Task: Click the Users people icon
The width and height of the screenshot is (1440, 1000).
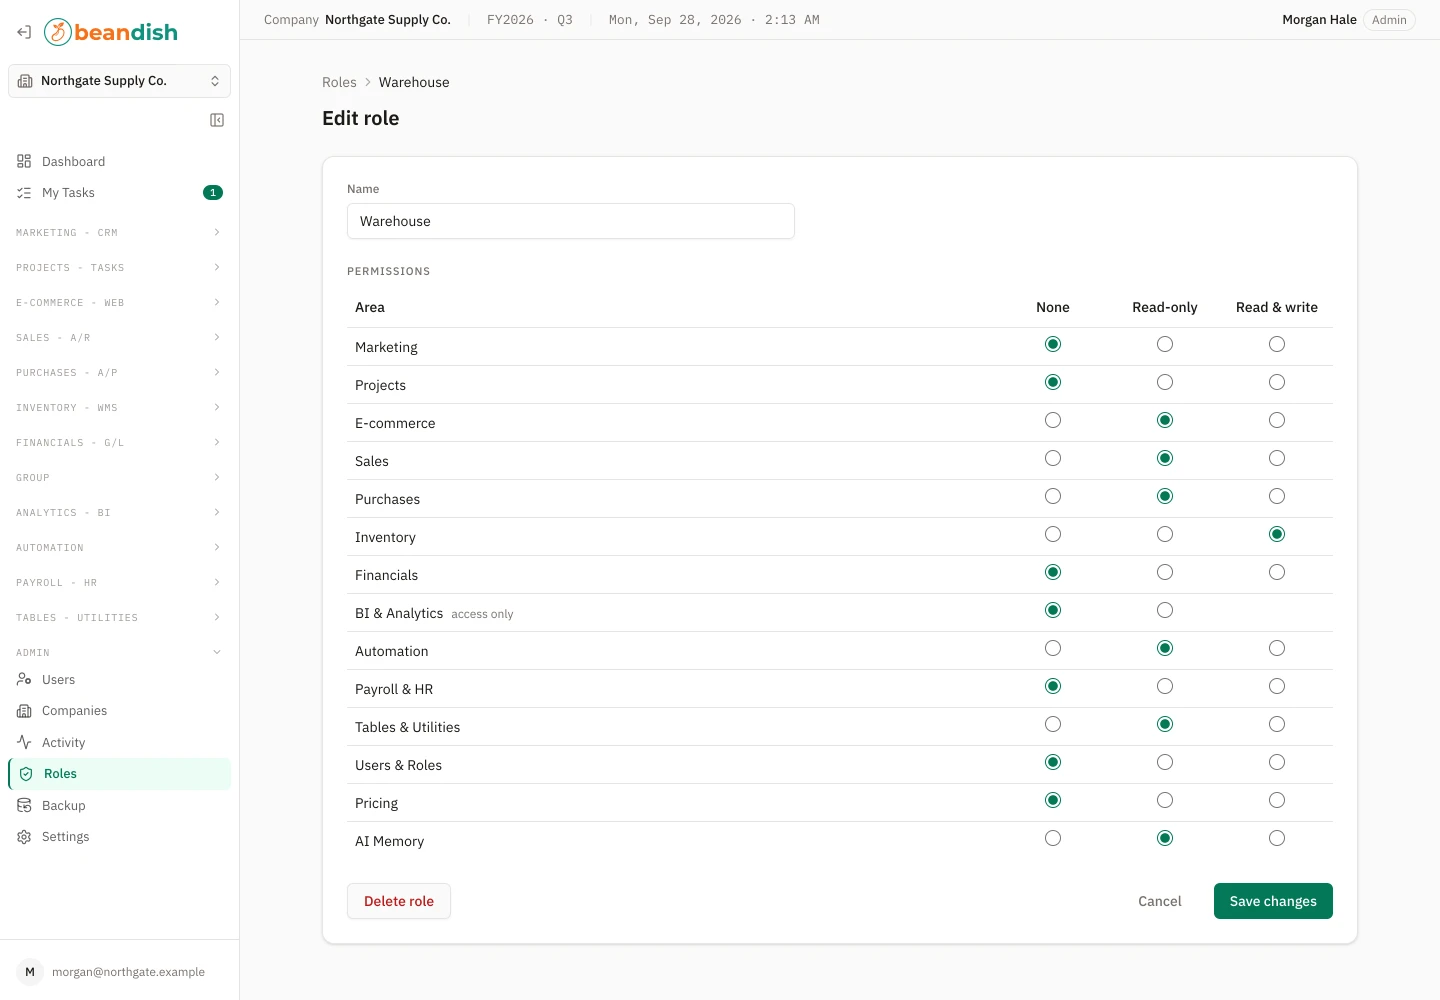Action: tap(24, 680)
